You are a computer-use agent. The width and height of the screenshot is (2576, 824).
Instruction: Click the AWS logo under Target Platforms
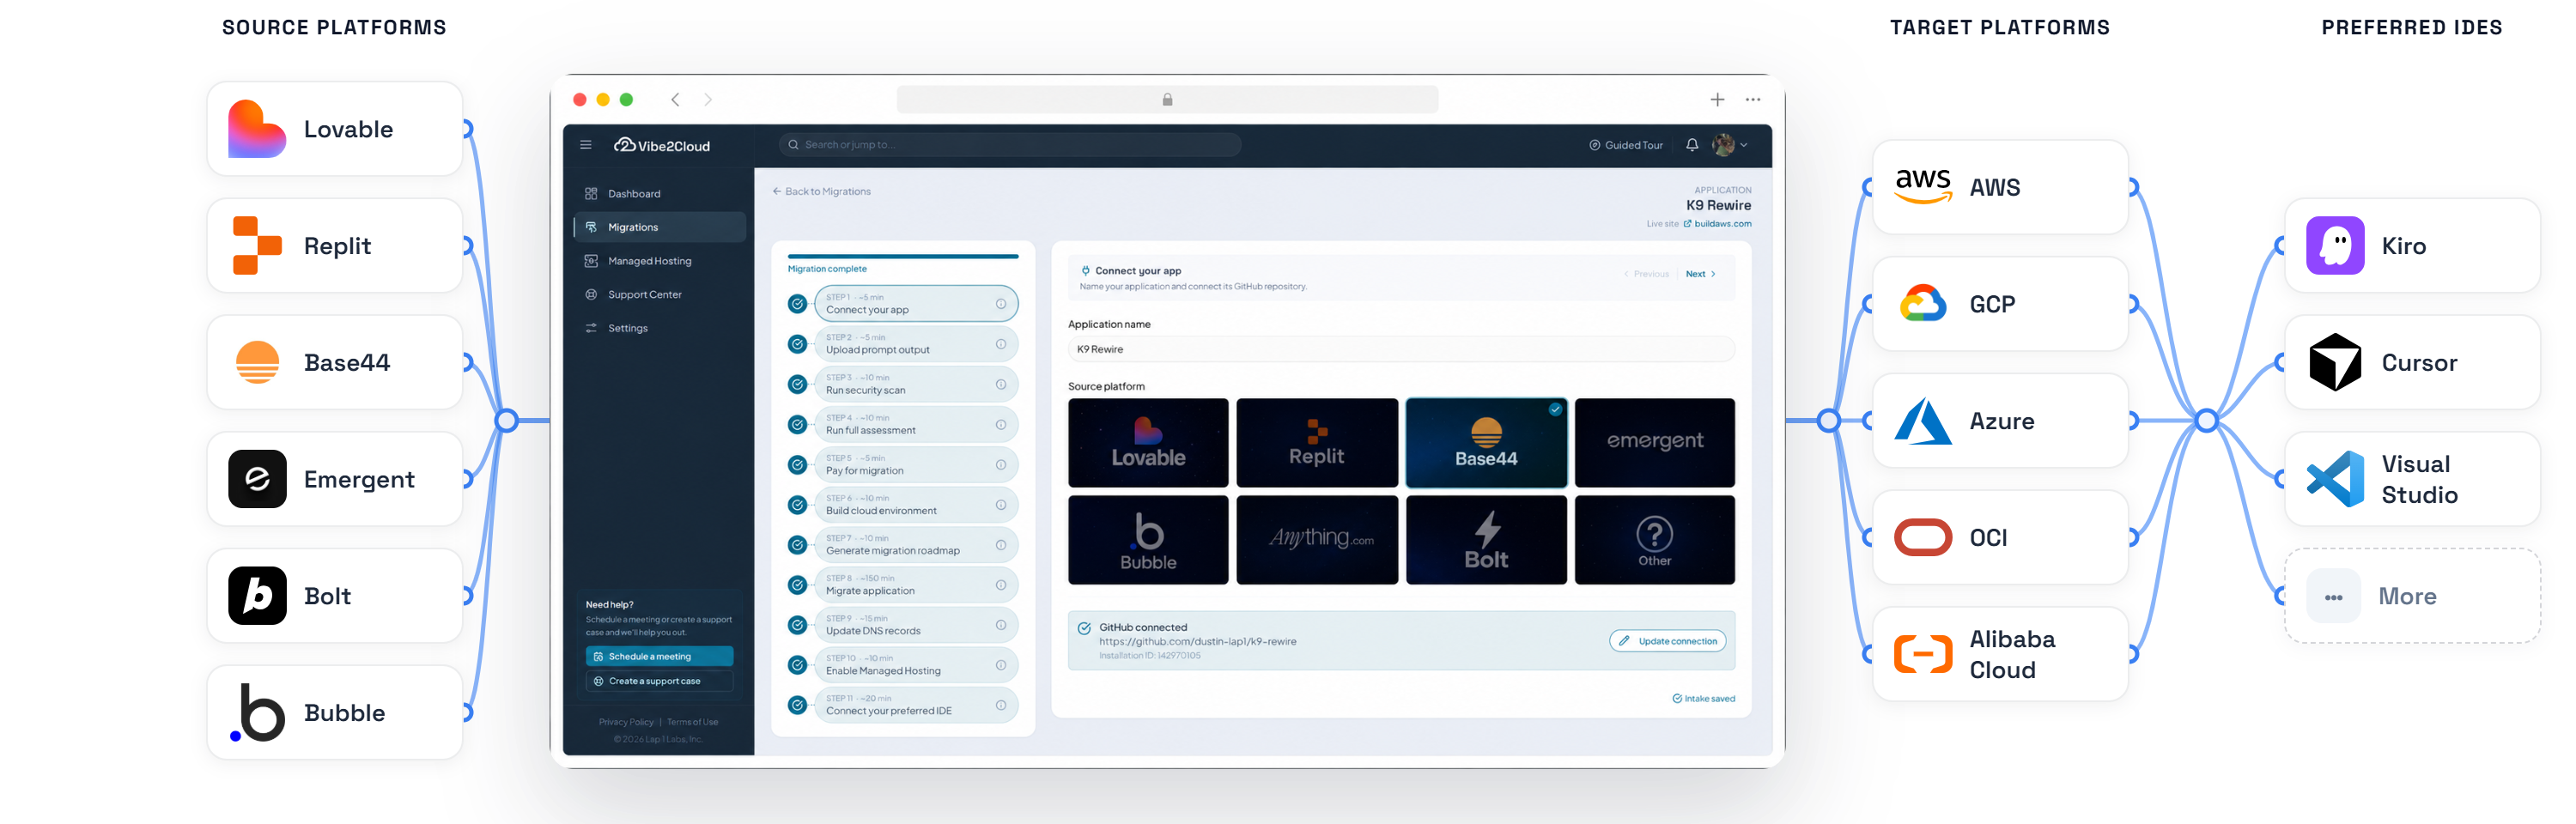pos(1923,186)
